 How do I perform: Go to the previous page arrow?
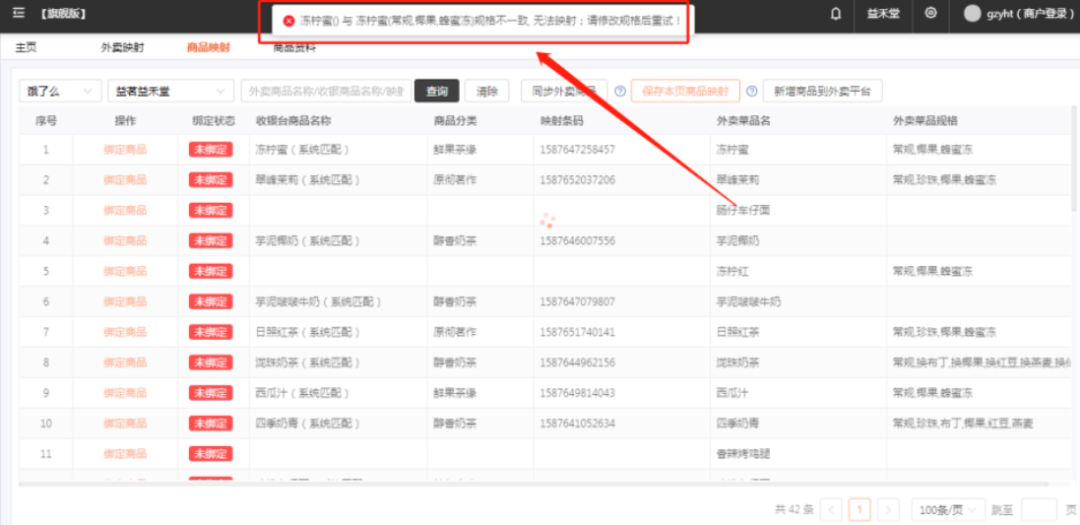pos(832,510)
